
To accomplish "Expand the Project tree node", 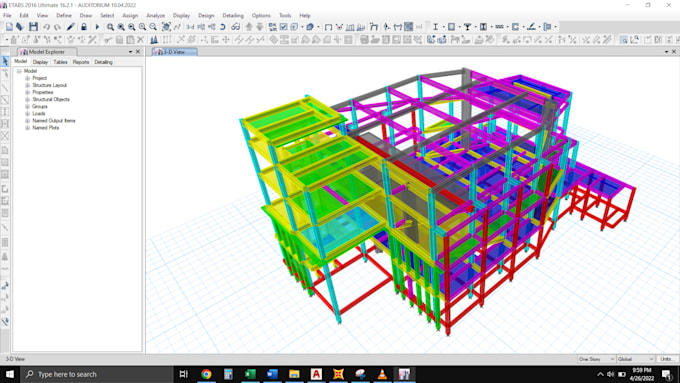I will point(27,78).
